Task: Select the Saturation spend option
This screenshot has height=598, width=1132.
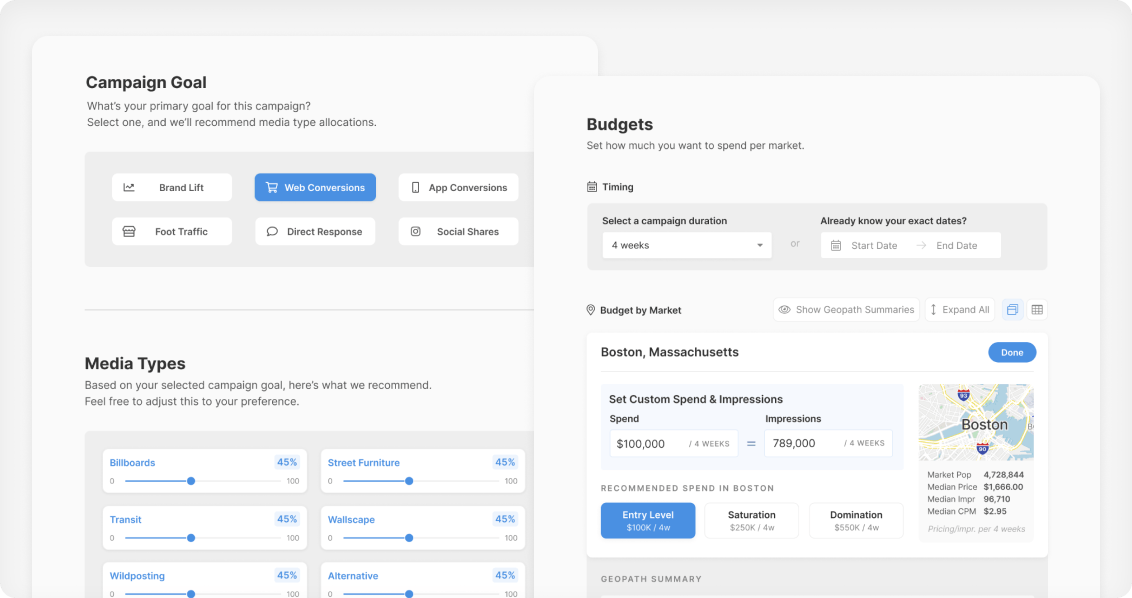Action: pos(751,521)
